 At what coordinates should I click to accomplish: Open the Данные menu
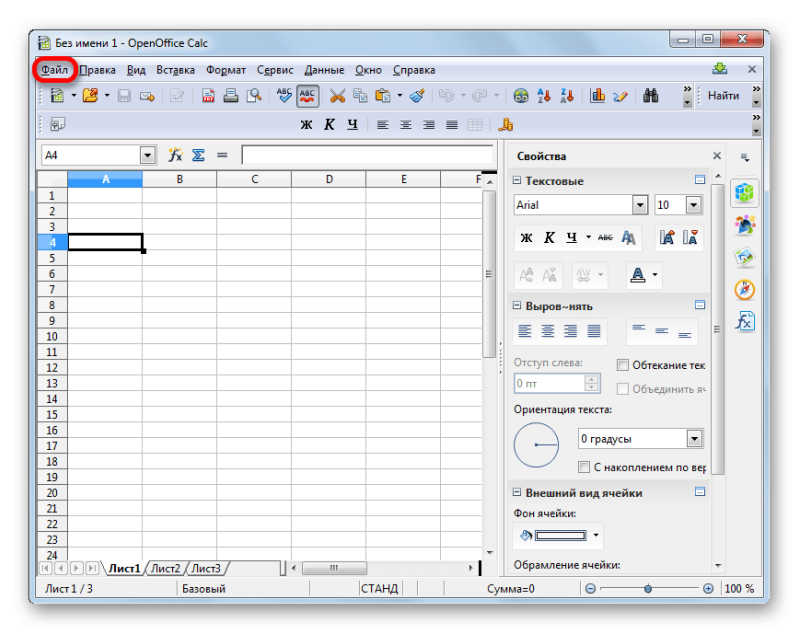coord(324,70)
